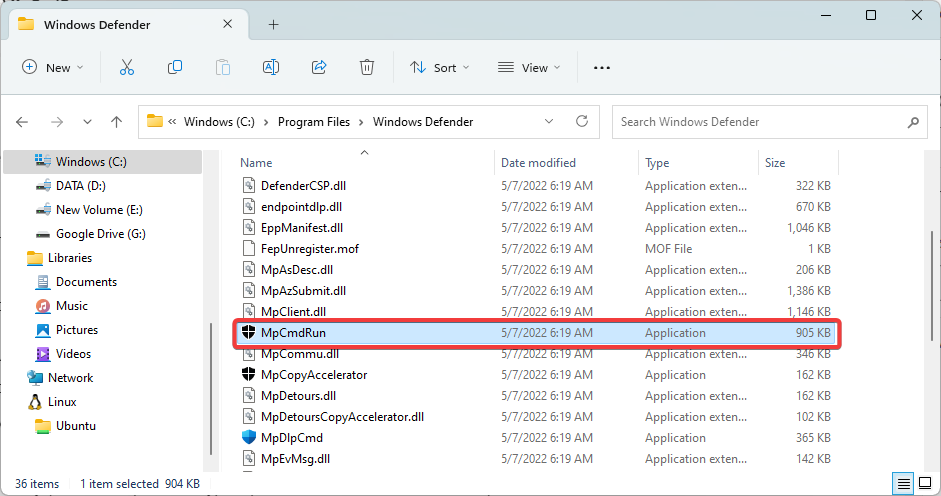
Task: Select endpointdlp.dll file name
Action: point(301,207)
